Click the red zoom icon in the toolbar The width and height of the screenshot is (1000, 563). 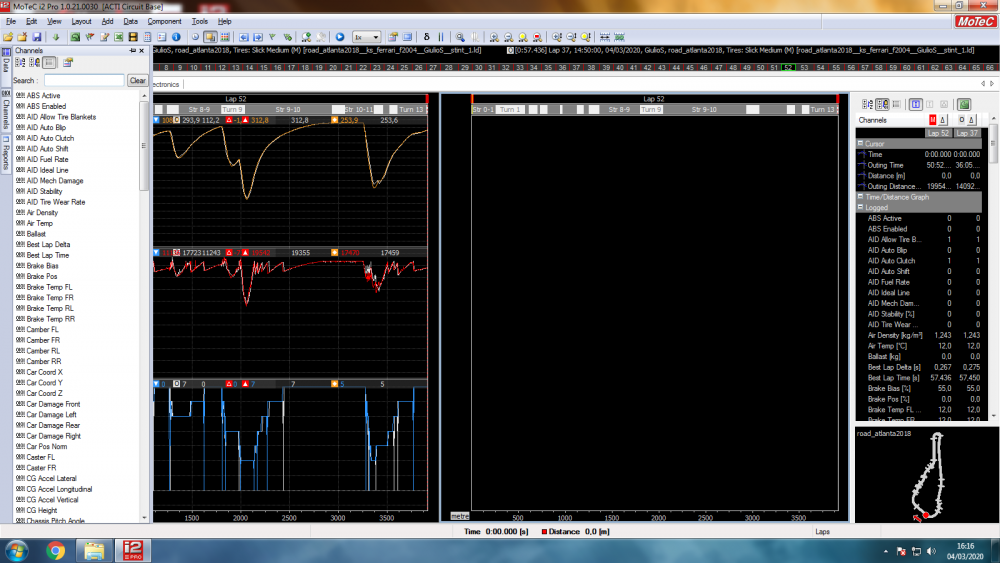(537, 37)
